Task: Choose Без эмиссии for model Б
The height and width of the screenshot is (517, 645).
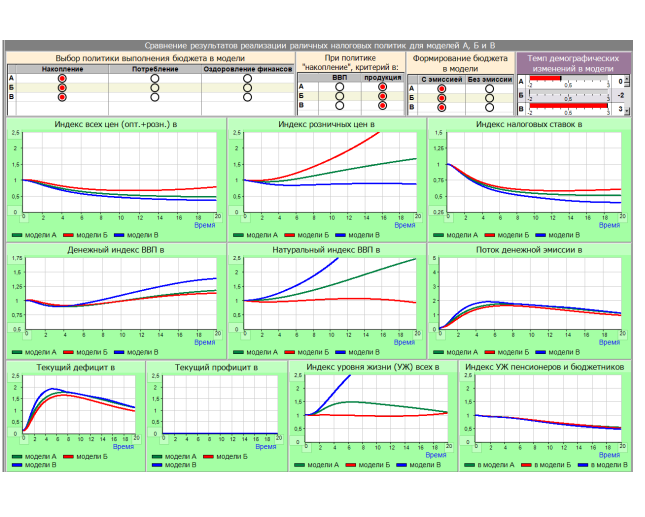Action: click(489, 98)
